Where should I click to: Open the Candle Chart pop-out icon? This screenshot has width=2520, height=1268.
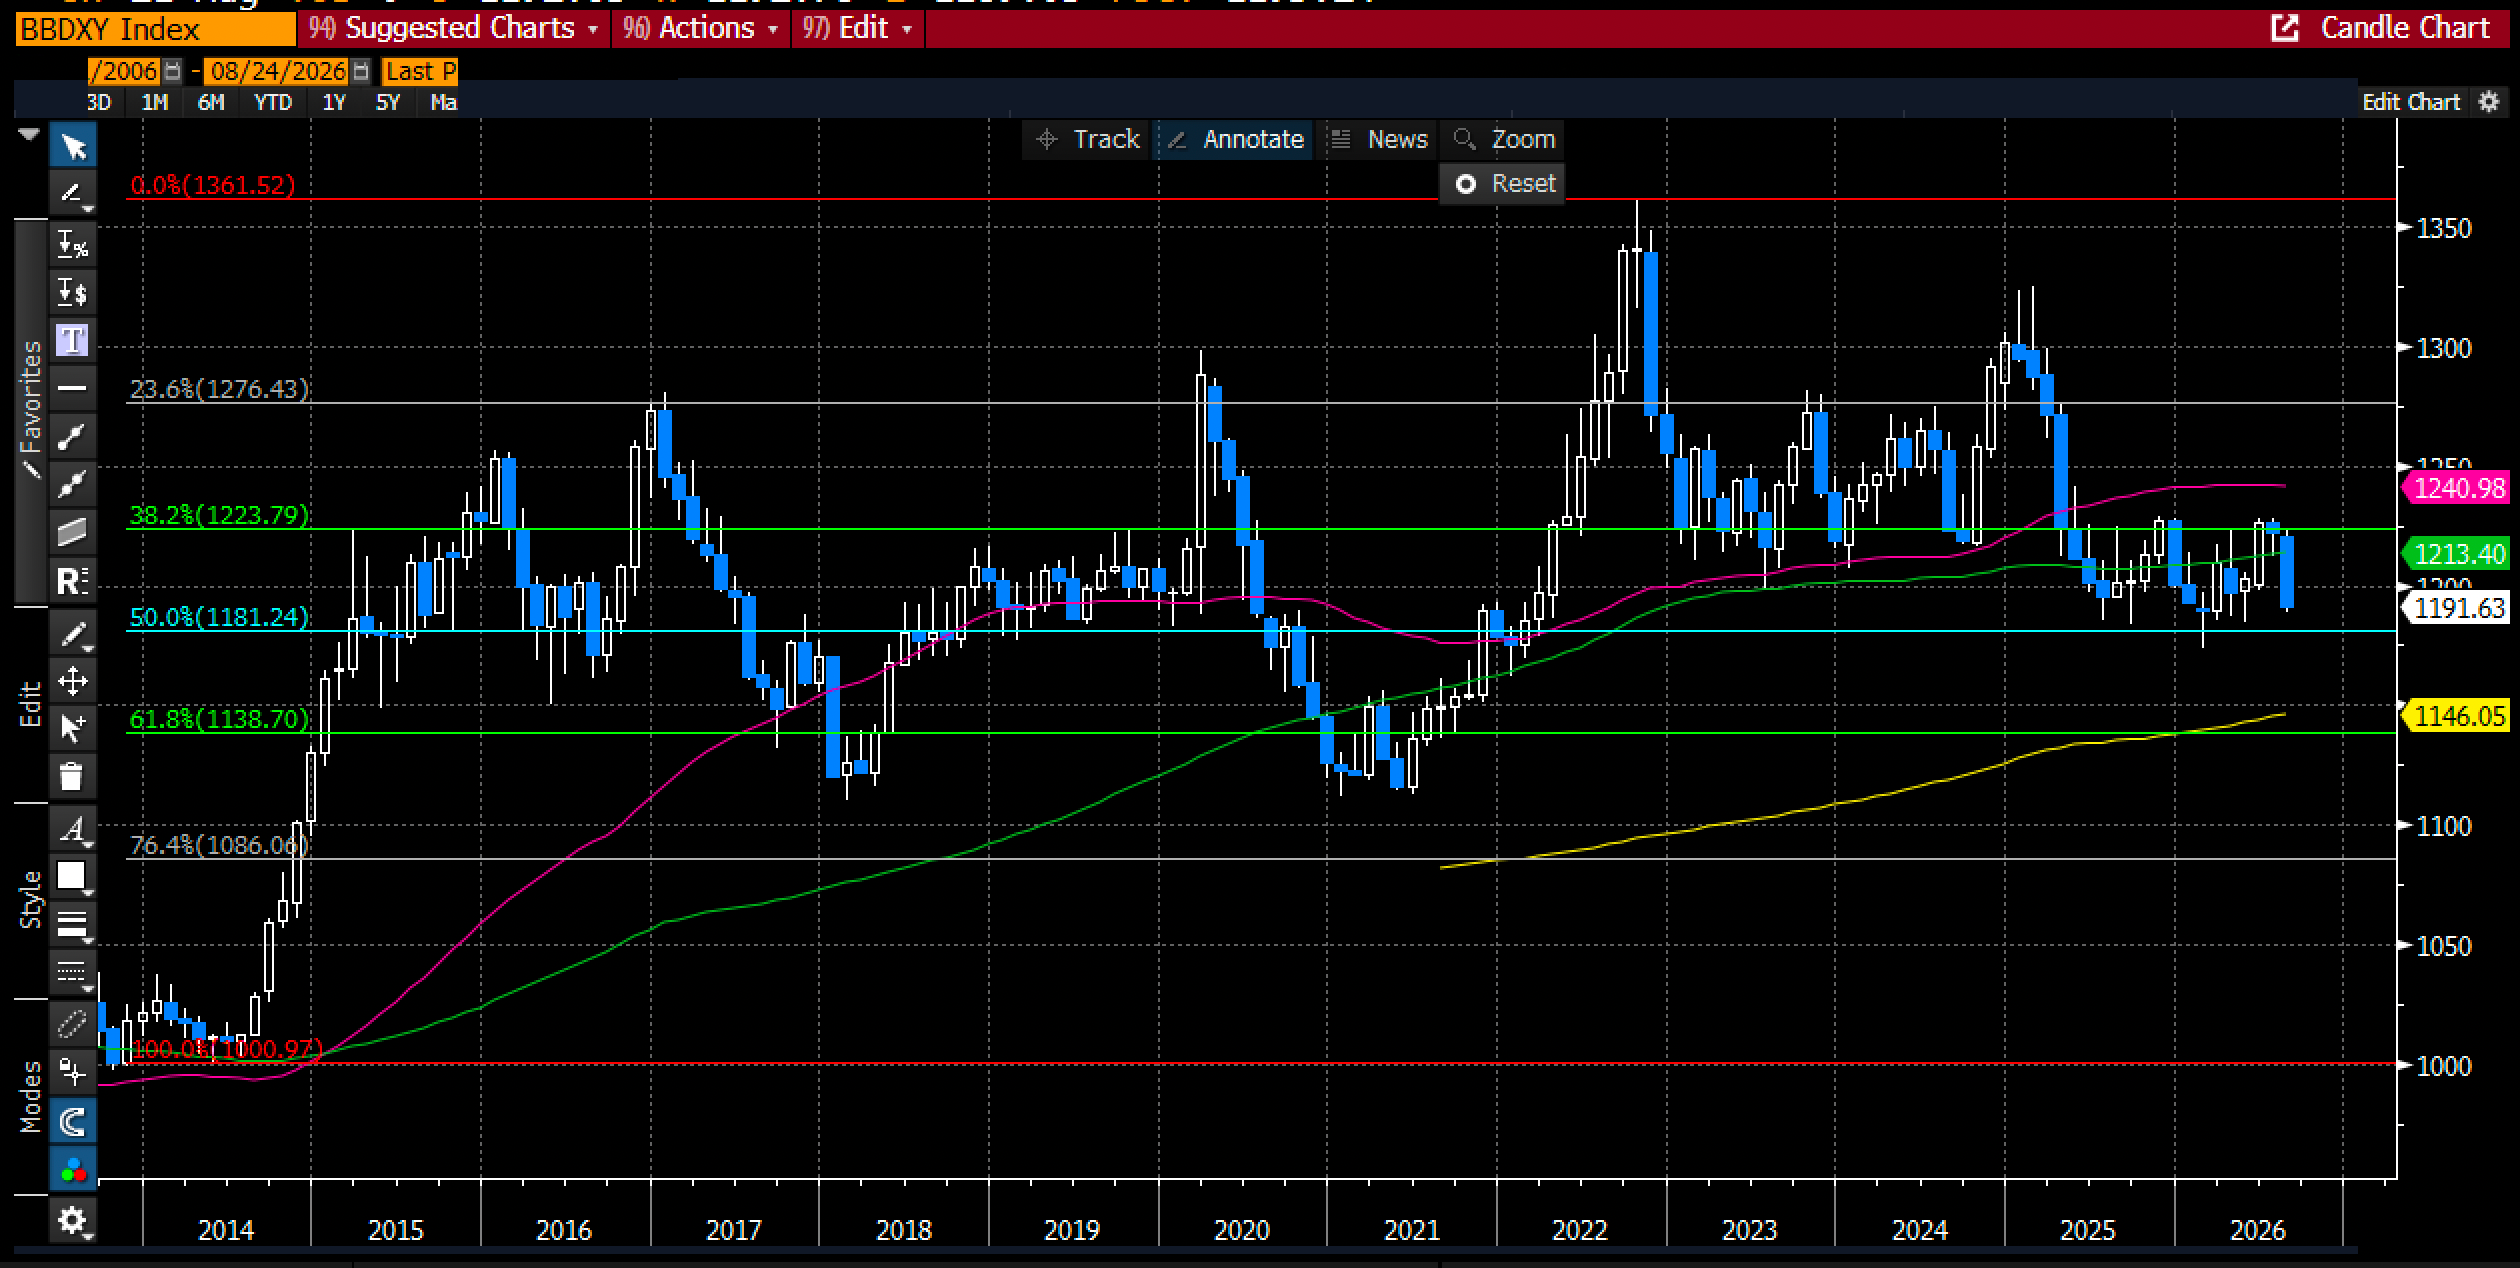[2285, 28]
